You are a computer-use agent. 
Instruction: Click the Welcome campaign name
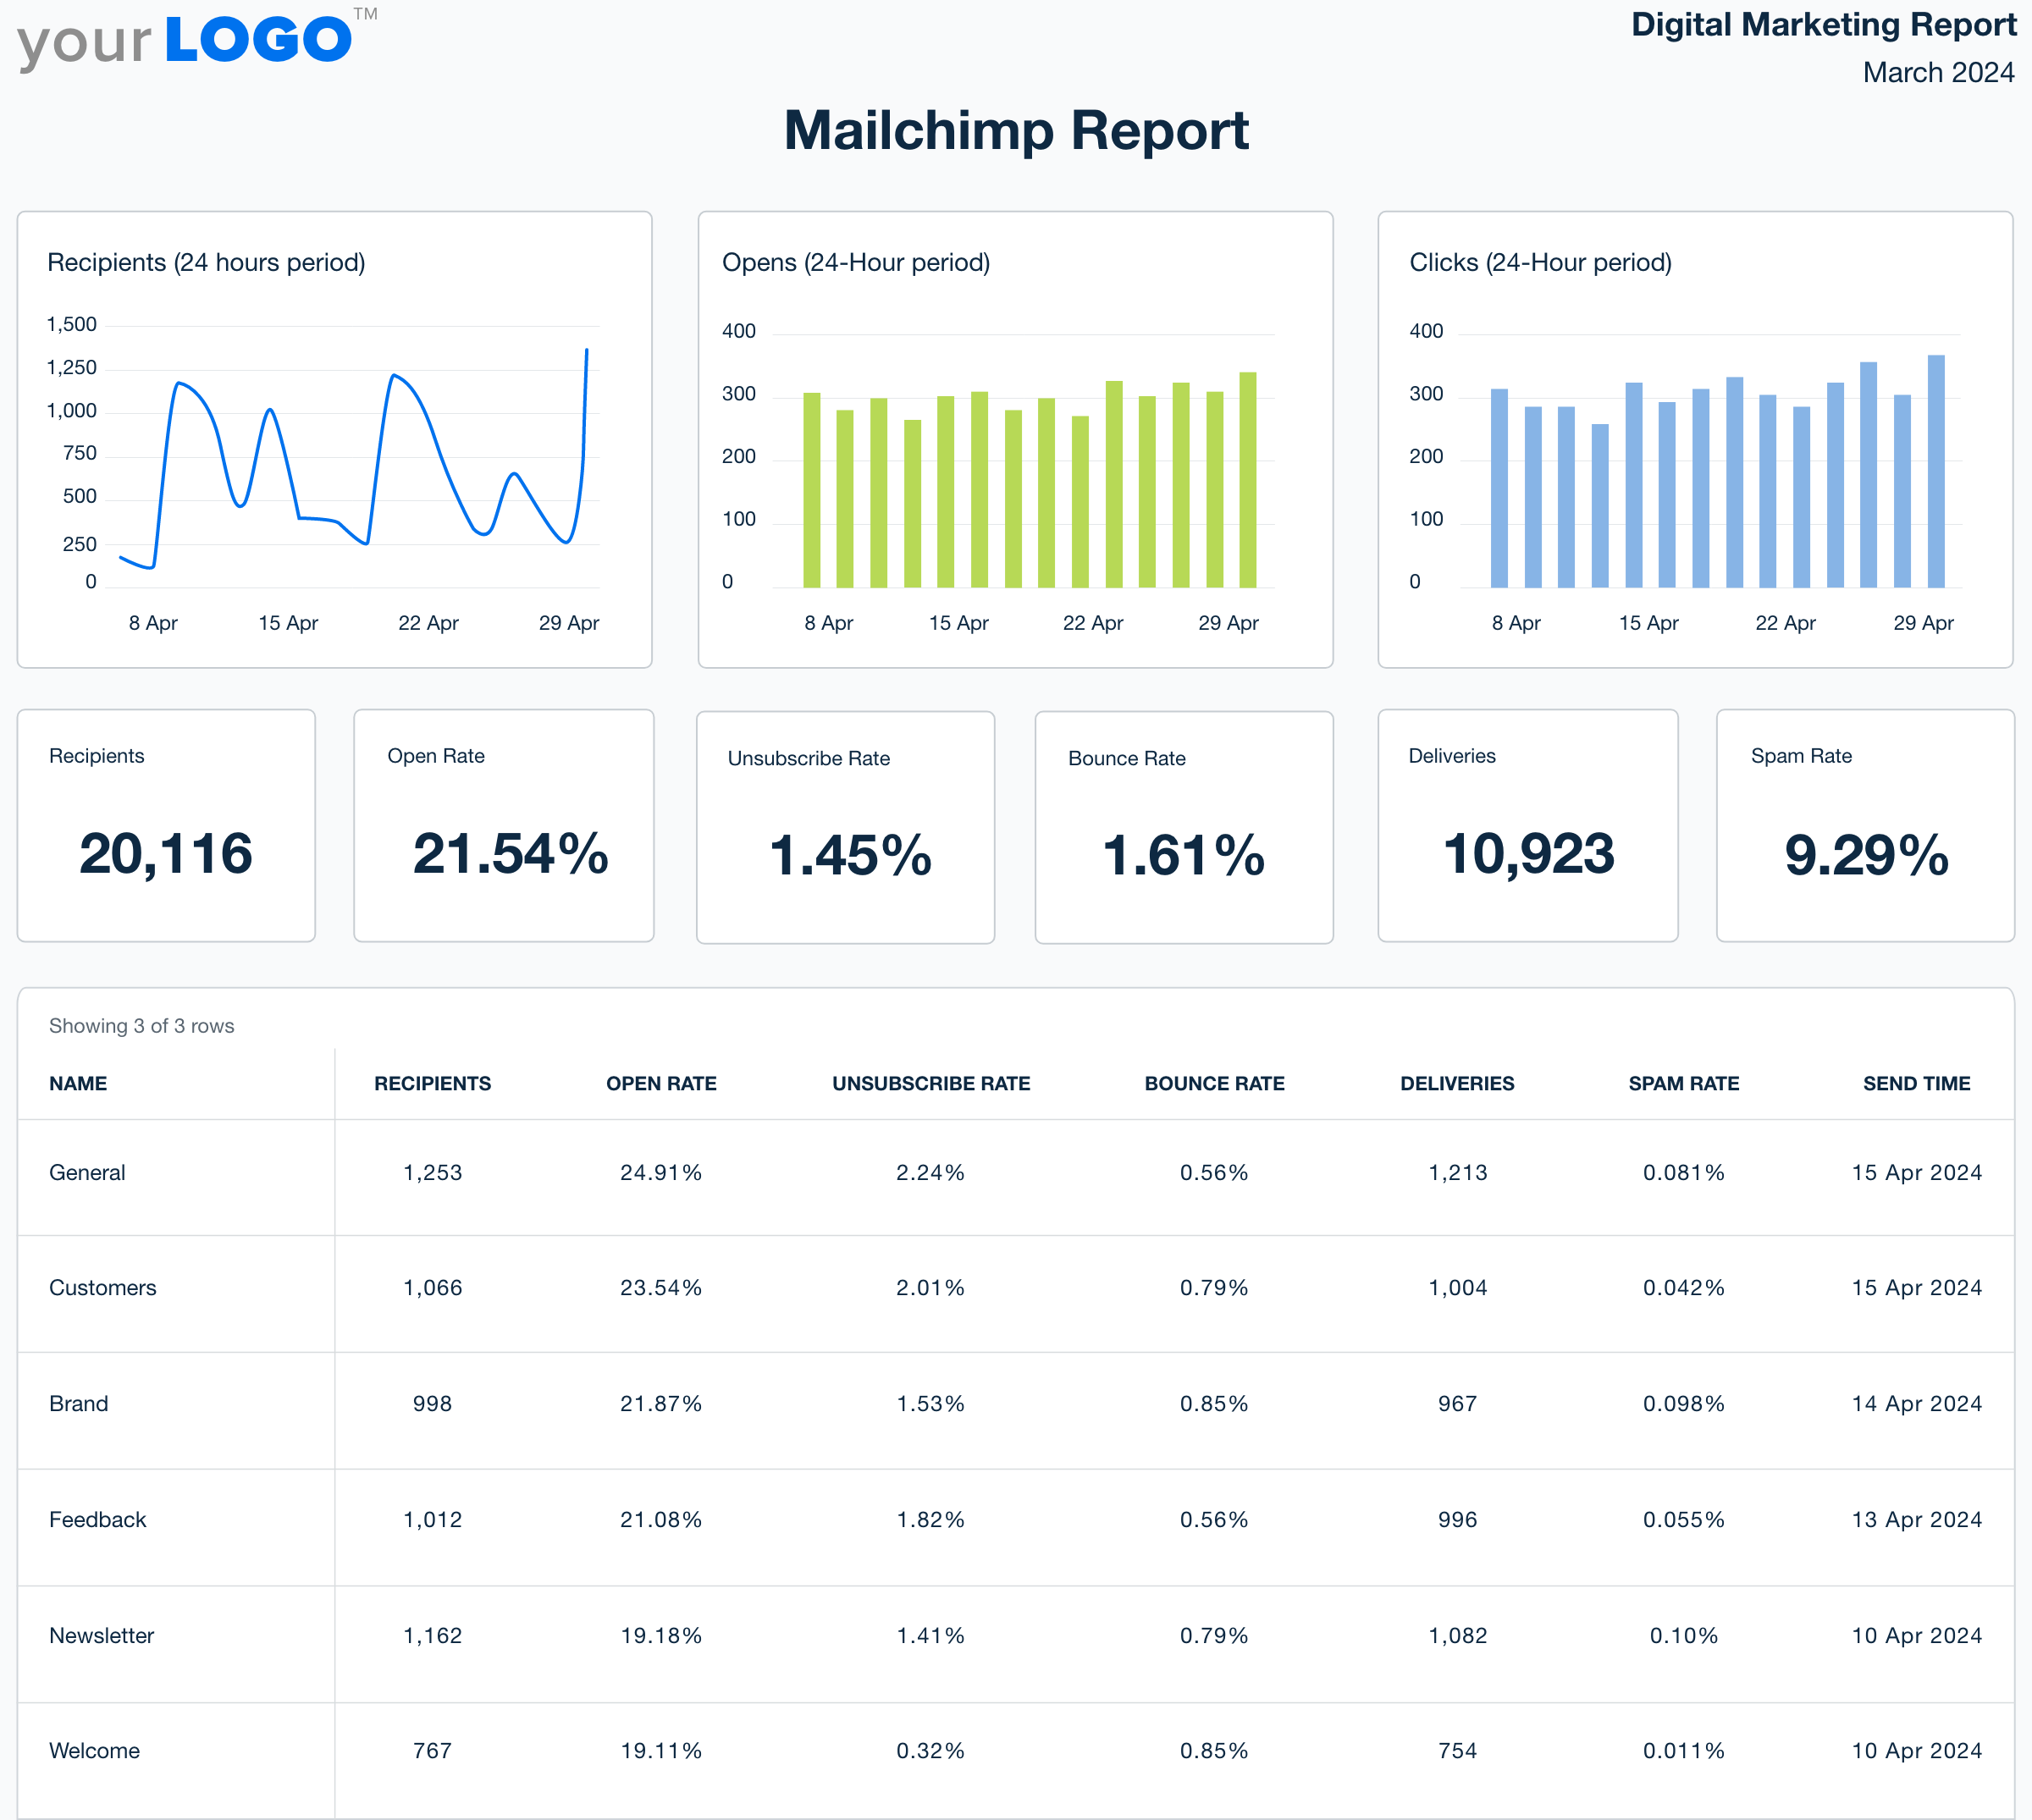pyautogui.click(x=94, y=1750)
